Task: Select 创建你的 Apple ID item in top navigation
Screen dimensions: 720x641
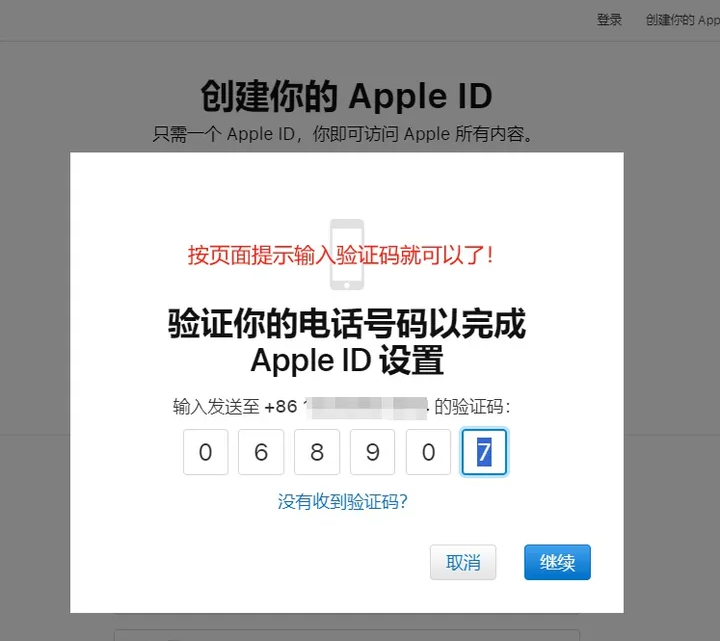Action: pos(683,20)
